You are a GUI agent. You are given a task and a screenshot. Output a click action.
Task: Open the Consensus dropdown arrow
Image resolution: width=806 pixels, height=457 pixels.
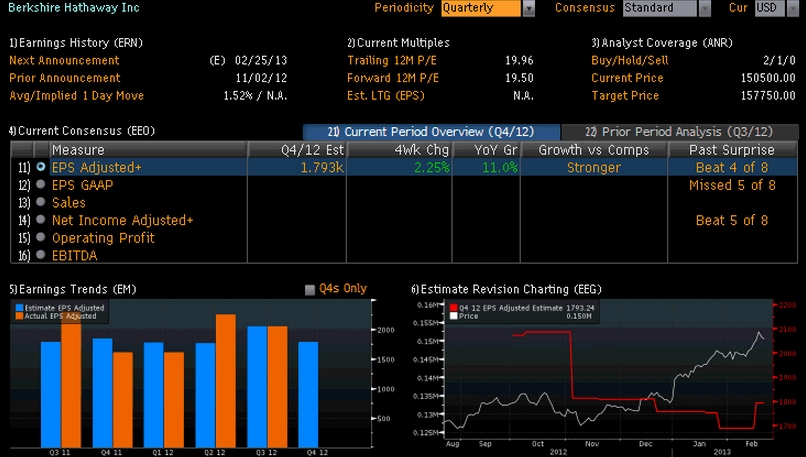coord(705,8)
